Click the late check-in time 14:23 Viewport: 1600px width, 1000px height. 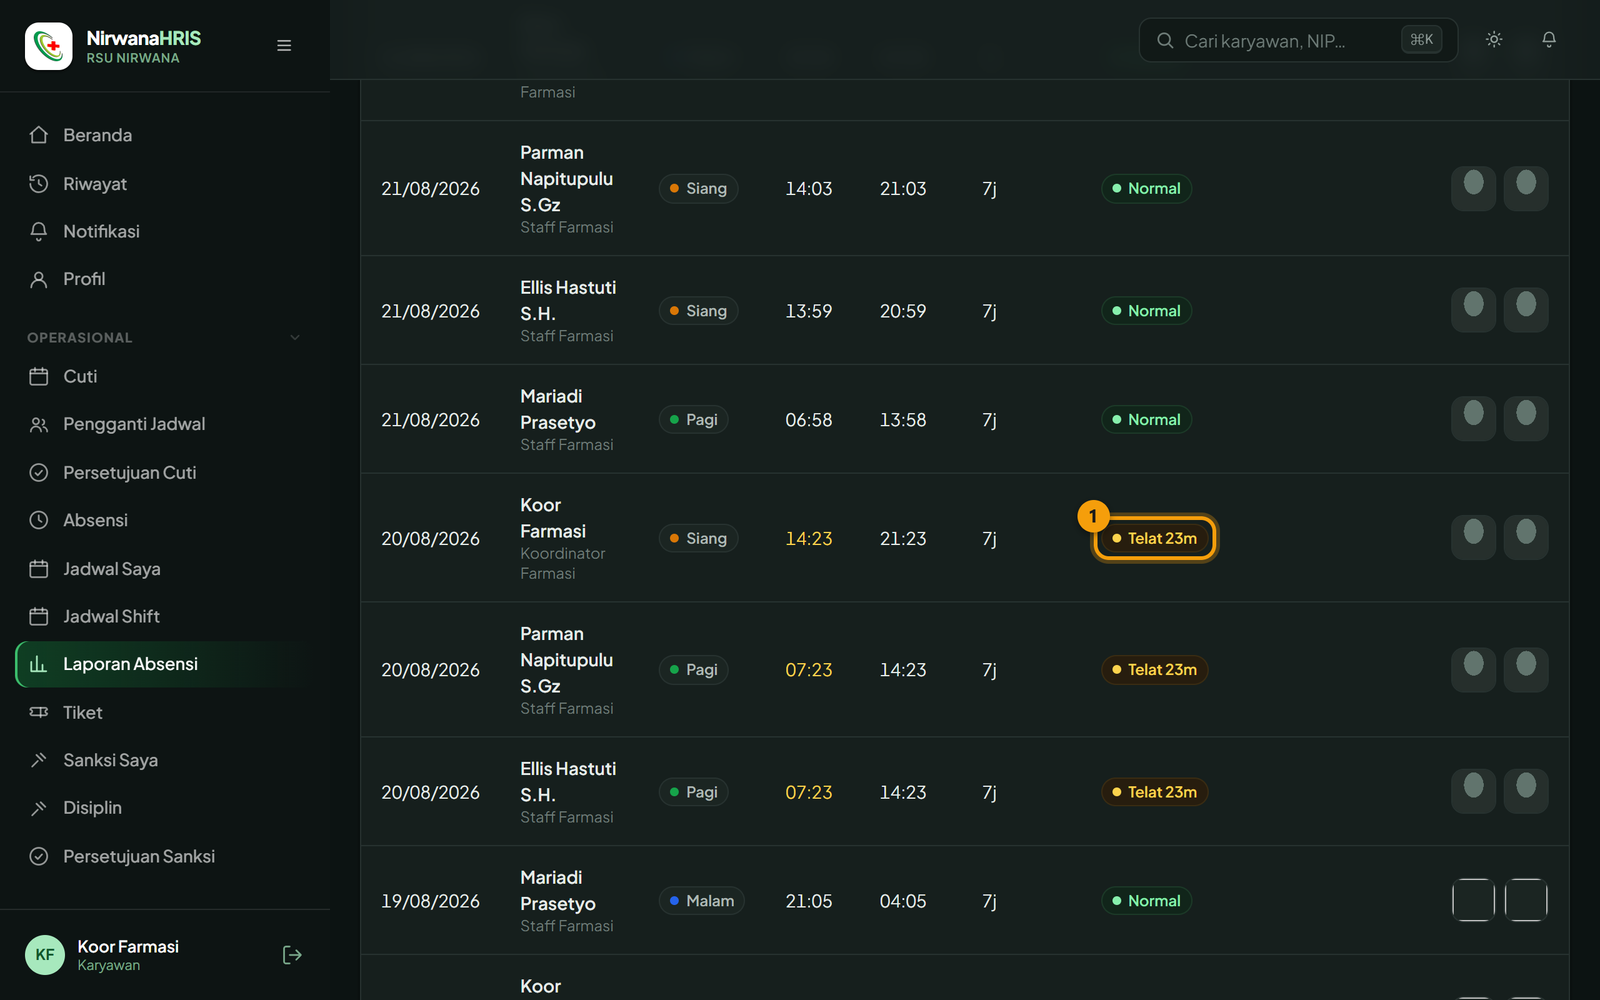(x=808, y=539)
